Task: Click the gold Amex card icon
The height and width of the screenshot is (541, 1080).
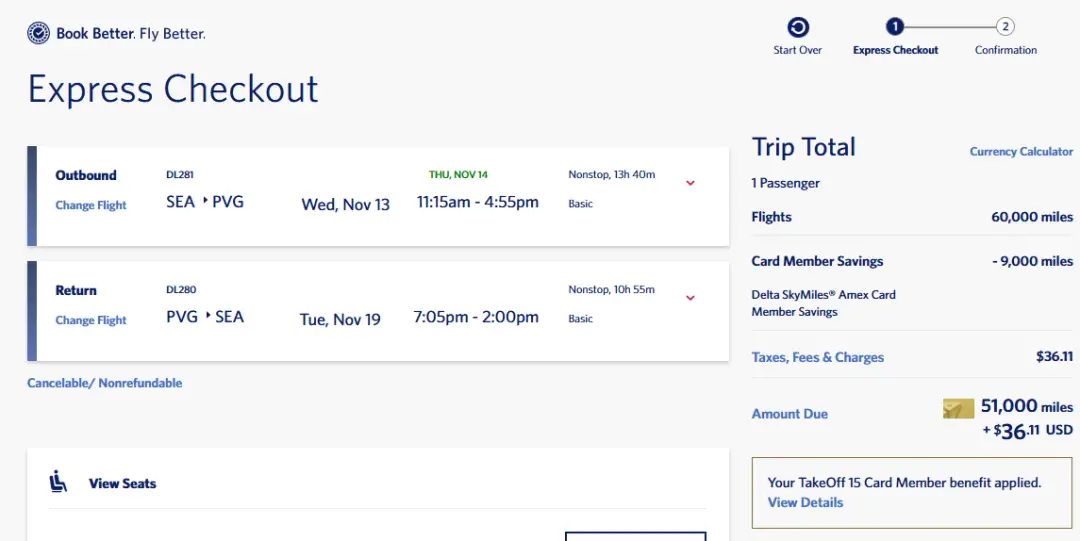Action: point(958,408)
